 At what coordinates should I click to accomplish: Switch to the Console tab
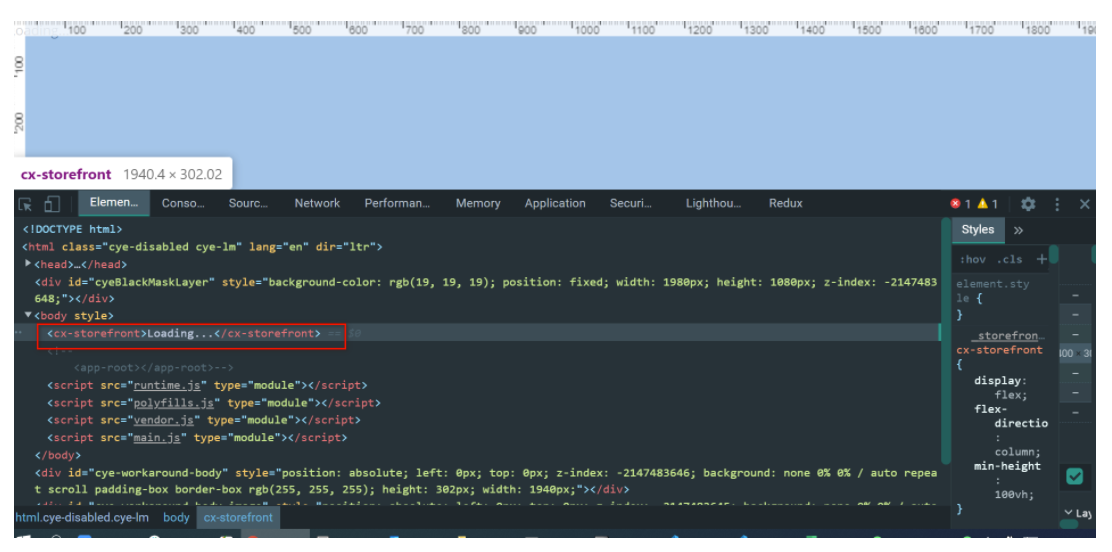tap(183, 203)
